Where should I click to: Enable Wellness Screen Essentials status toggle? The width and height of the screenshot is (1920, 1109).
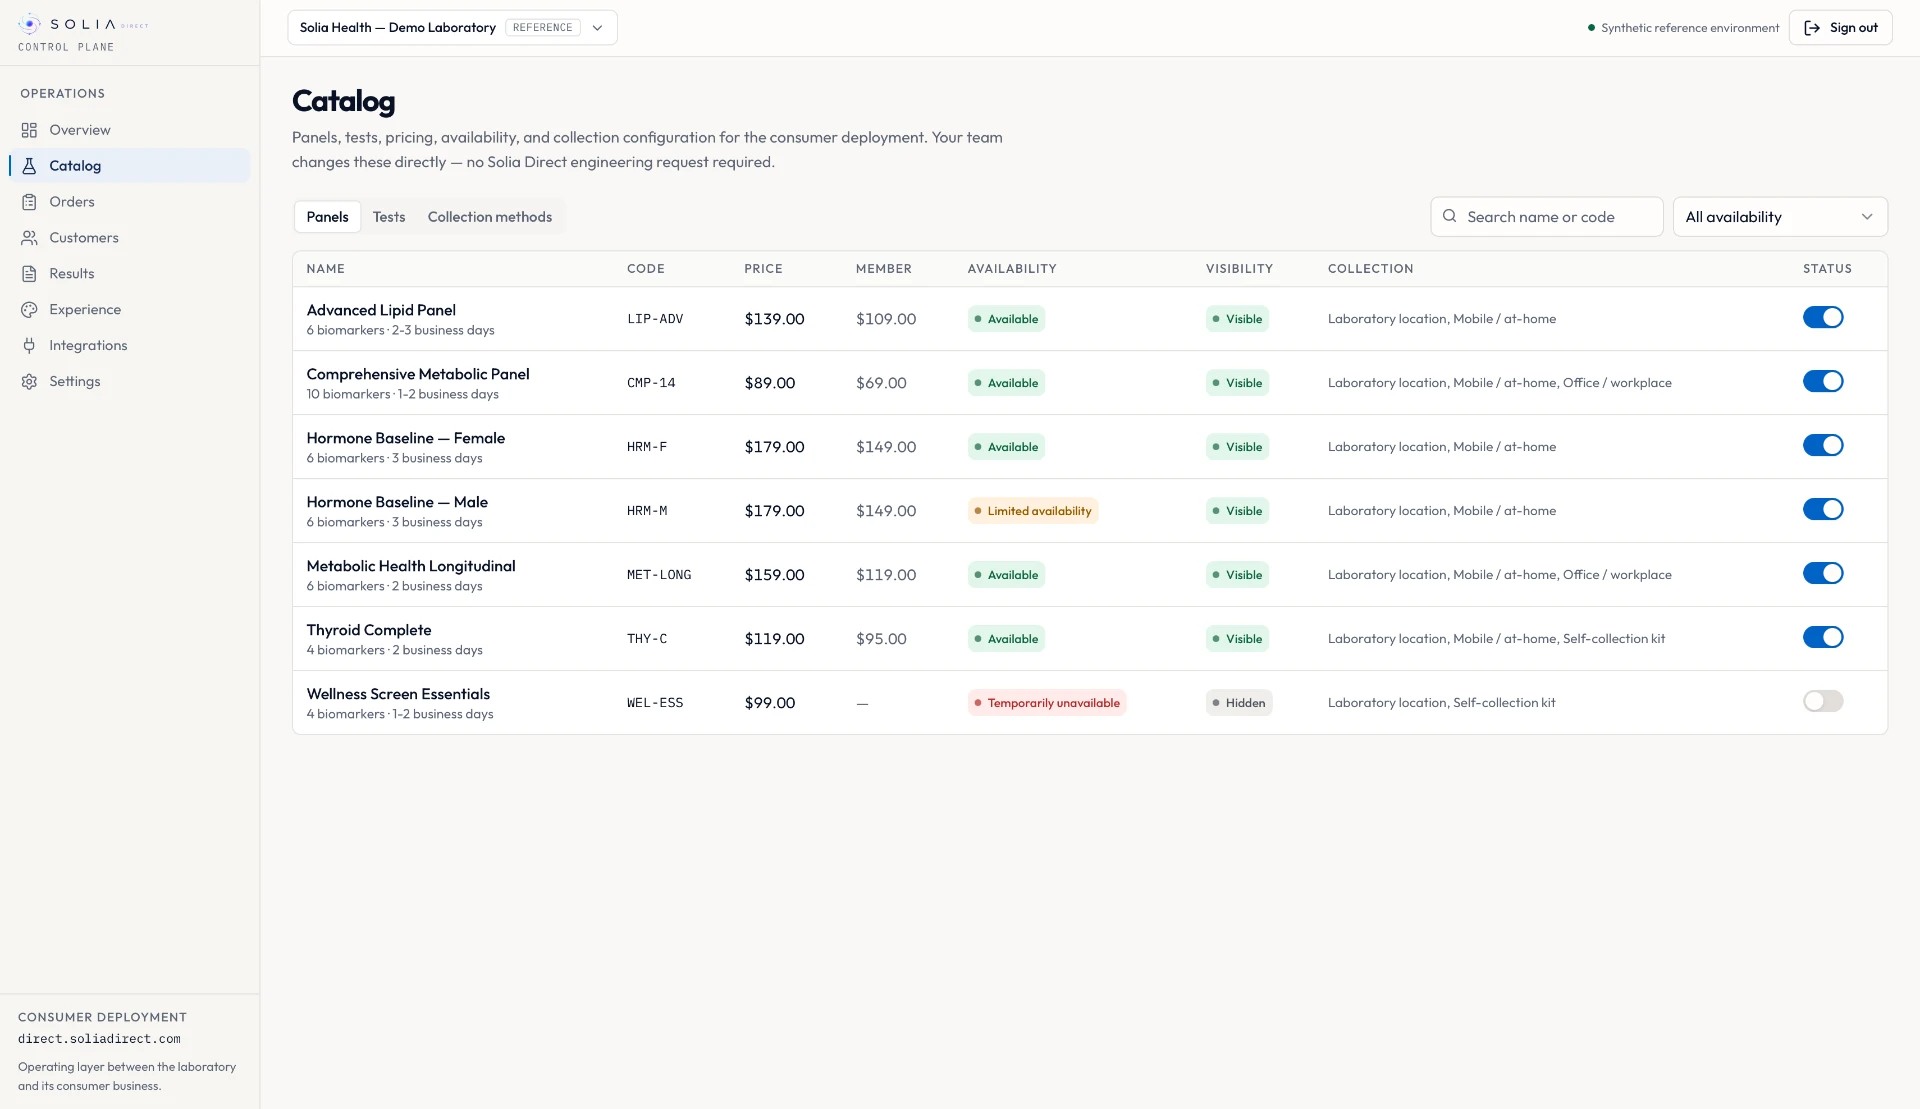tap(1823, 701)
